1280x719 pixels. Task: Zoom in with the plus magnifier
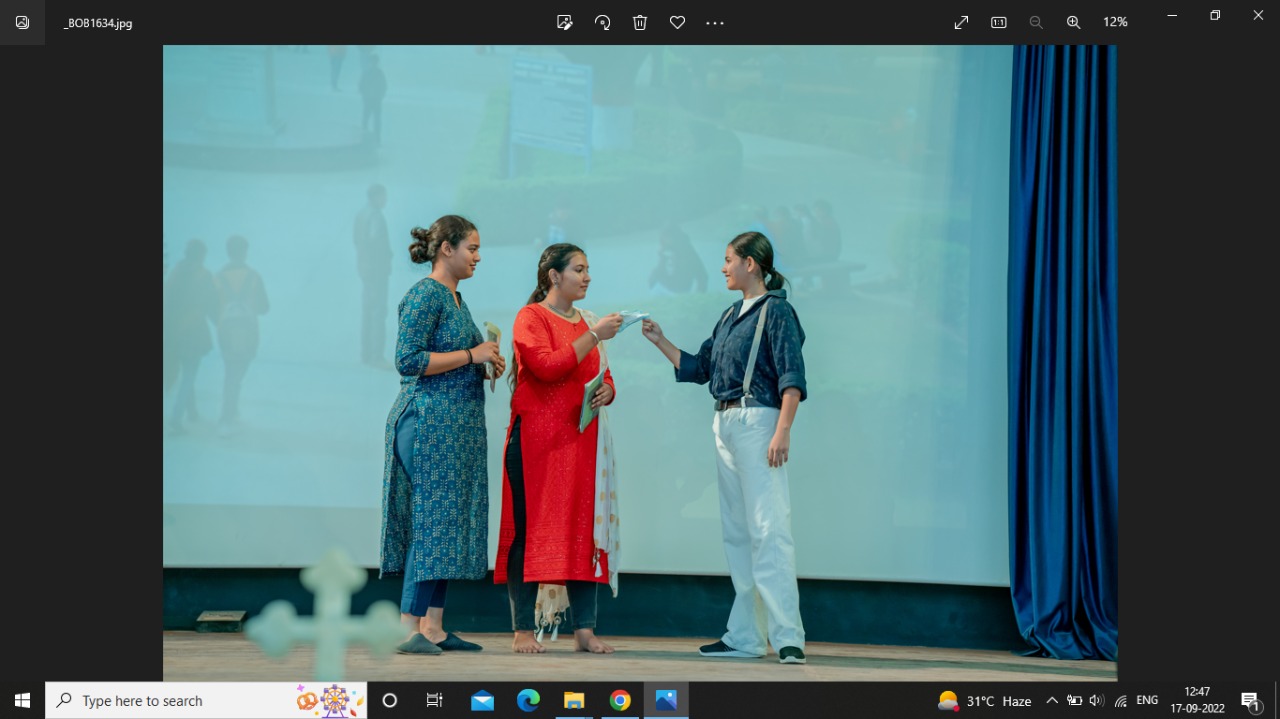point(1073,22)
